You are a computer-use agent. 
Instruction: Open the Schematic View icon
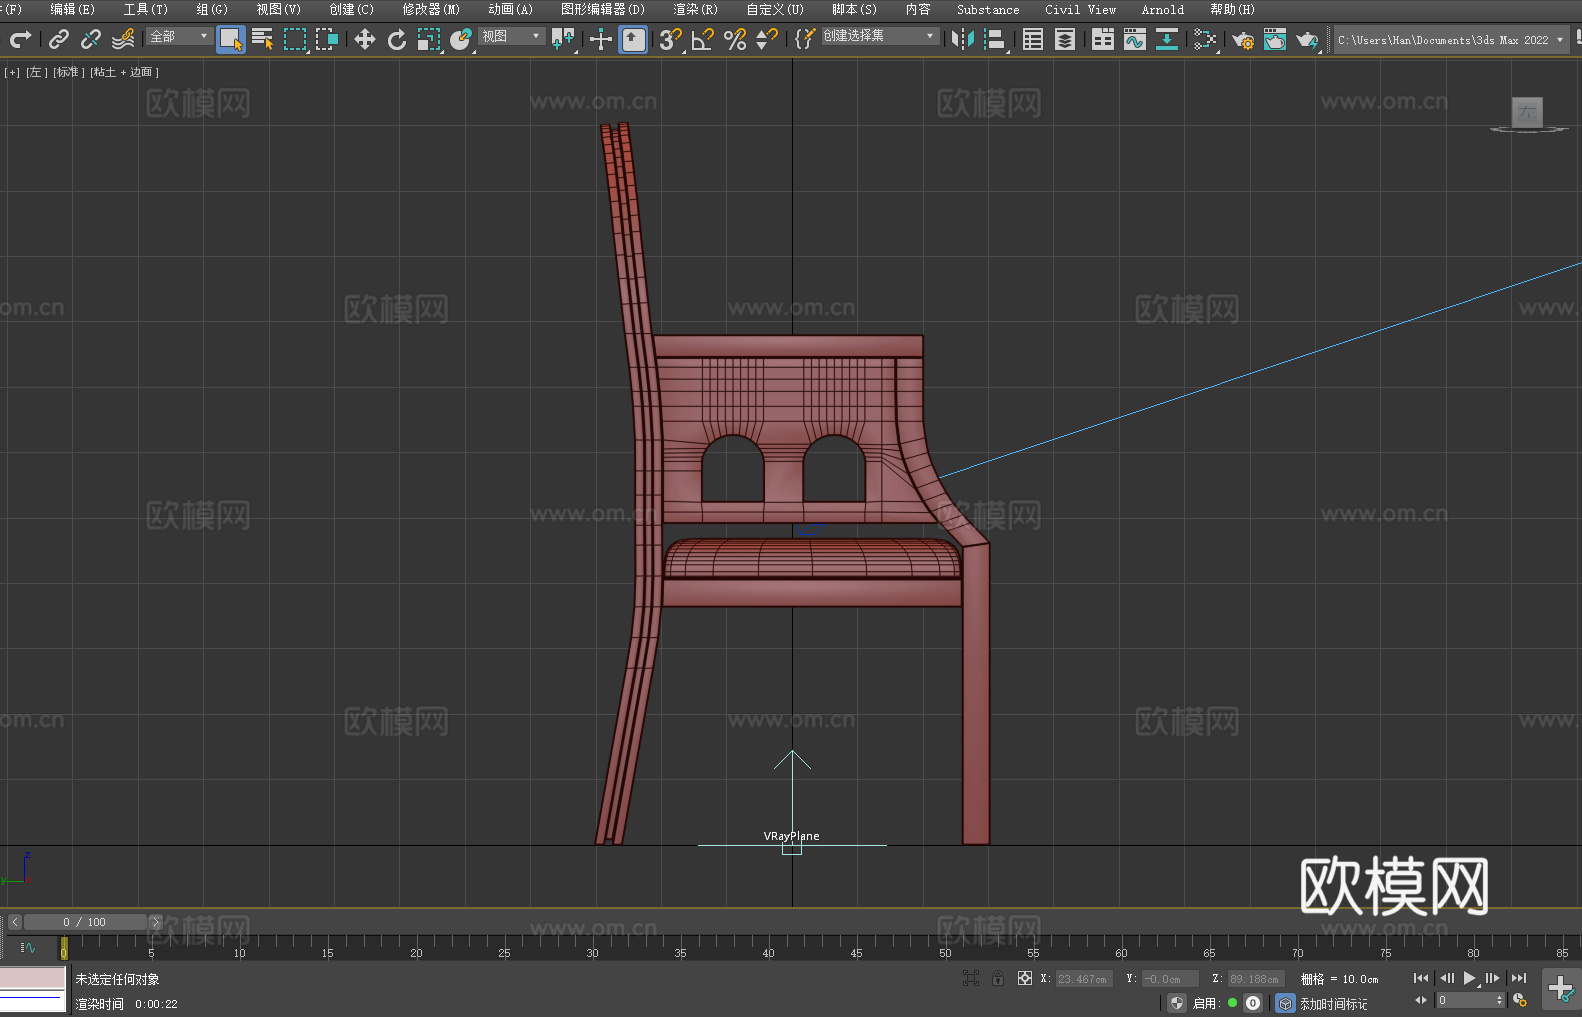[x=1205, y=39]
